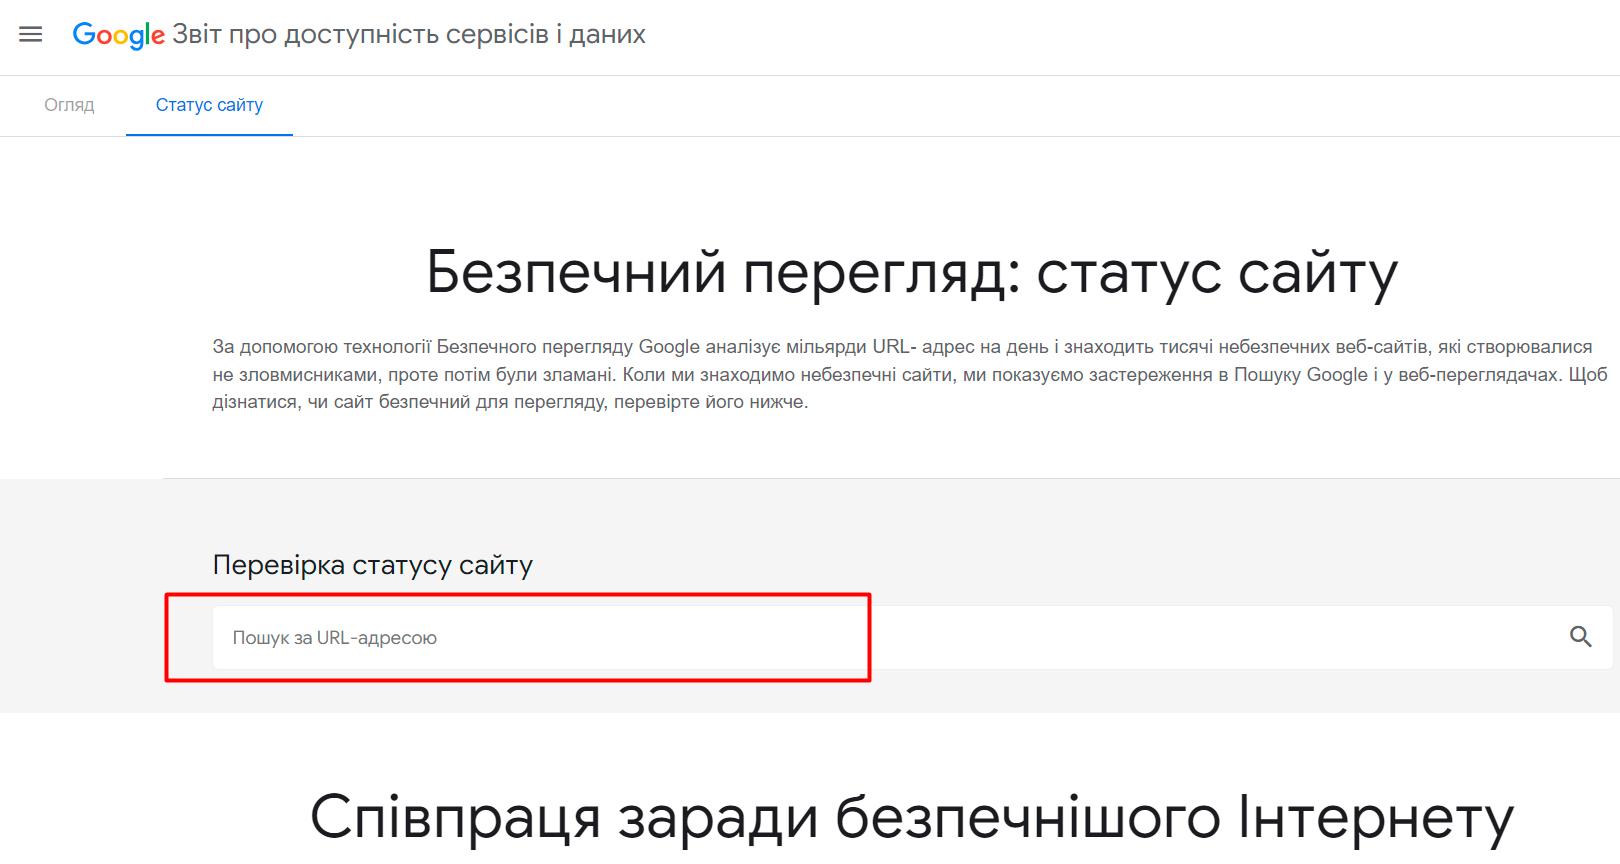This screenshot has height=864, width=1620.
Task: Click the Звіт про доступність сервісів header title
Action: point(409,35)
